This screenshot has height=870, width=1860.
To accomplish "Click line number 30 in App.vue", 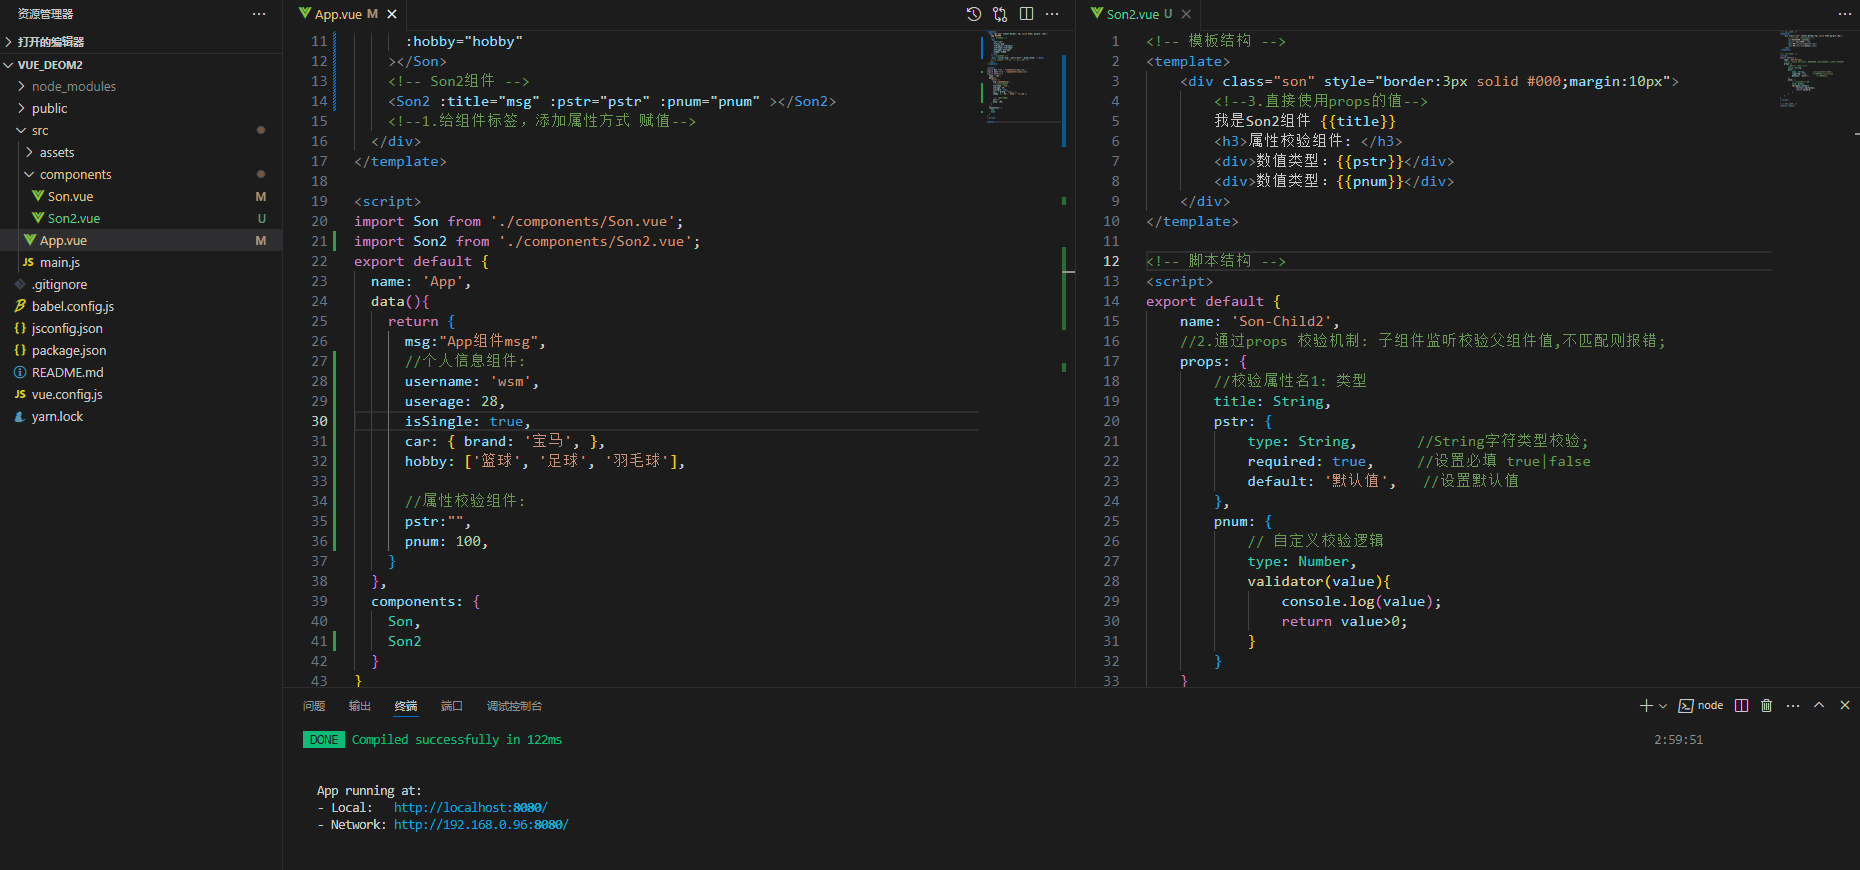I will pos(319,421).
